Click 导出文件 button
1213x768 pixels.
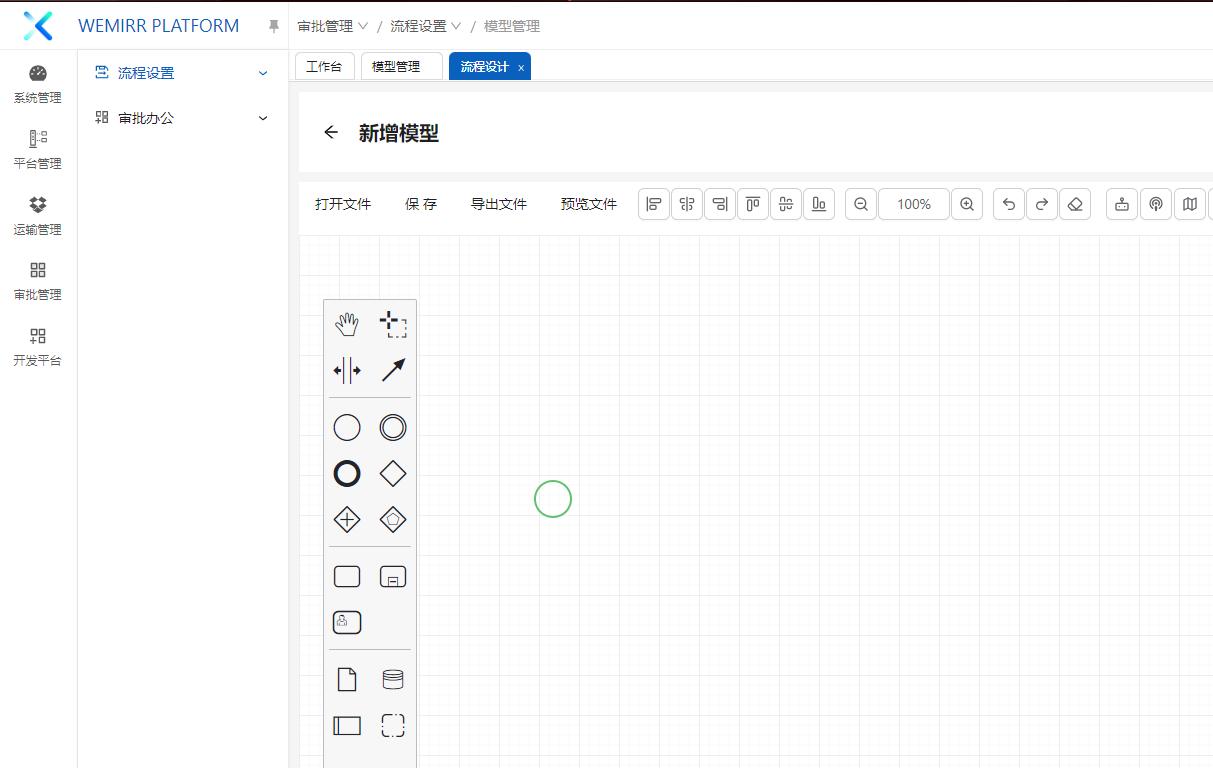click(499, 204)
